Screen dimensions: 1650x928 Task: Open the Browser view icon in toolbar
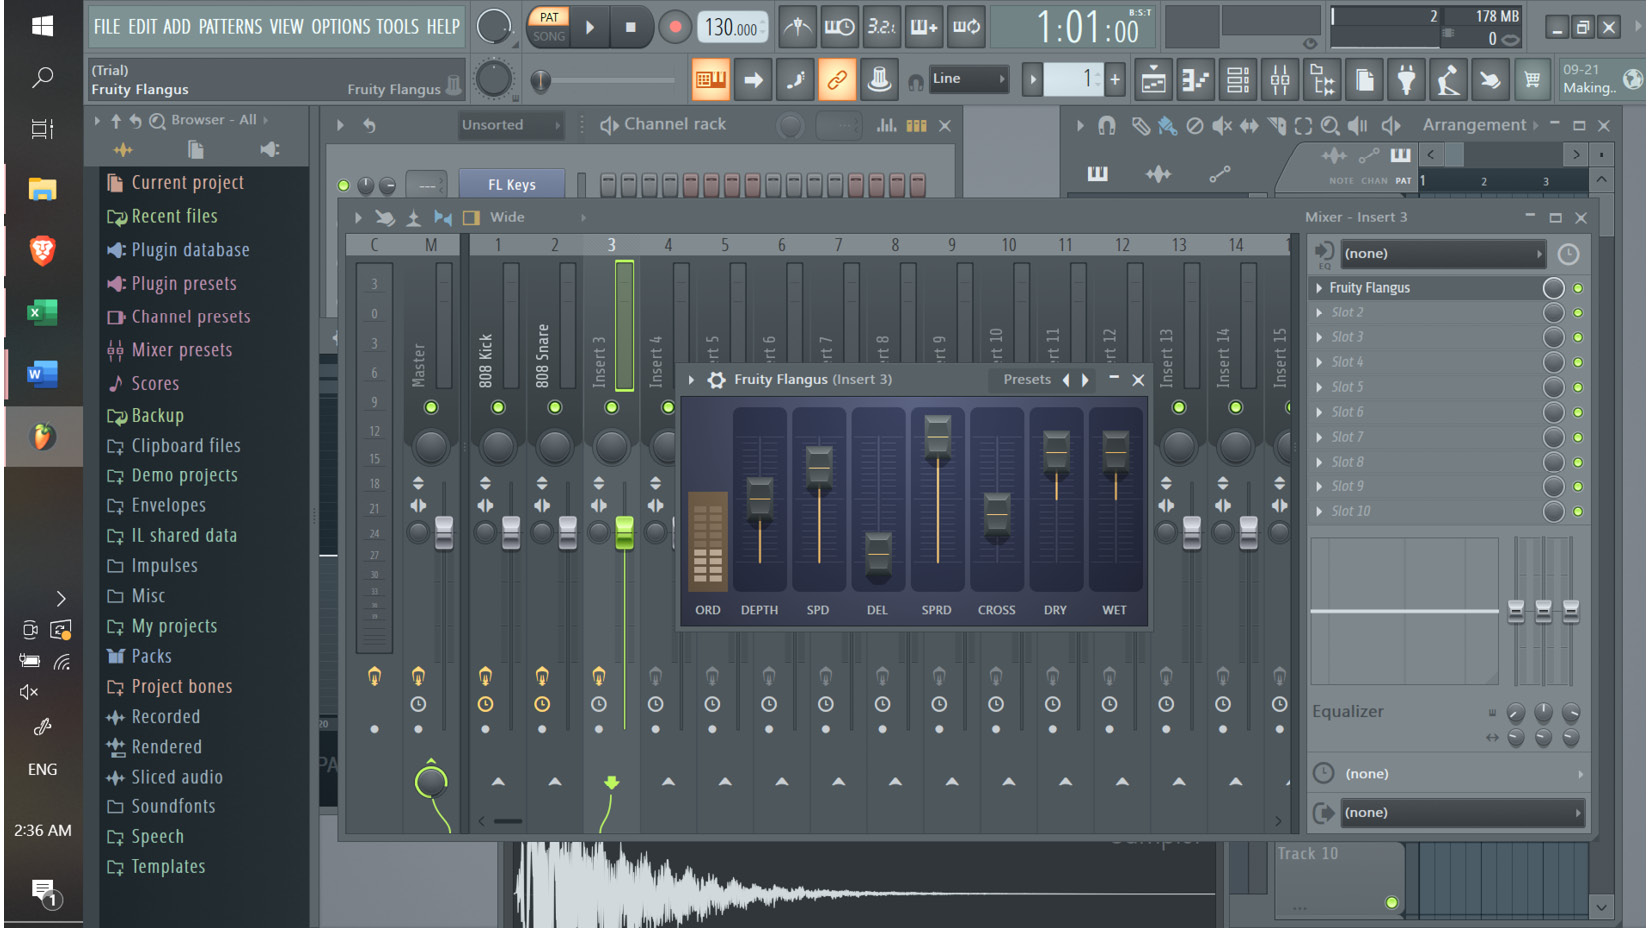tap(1322, 80)
